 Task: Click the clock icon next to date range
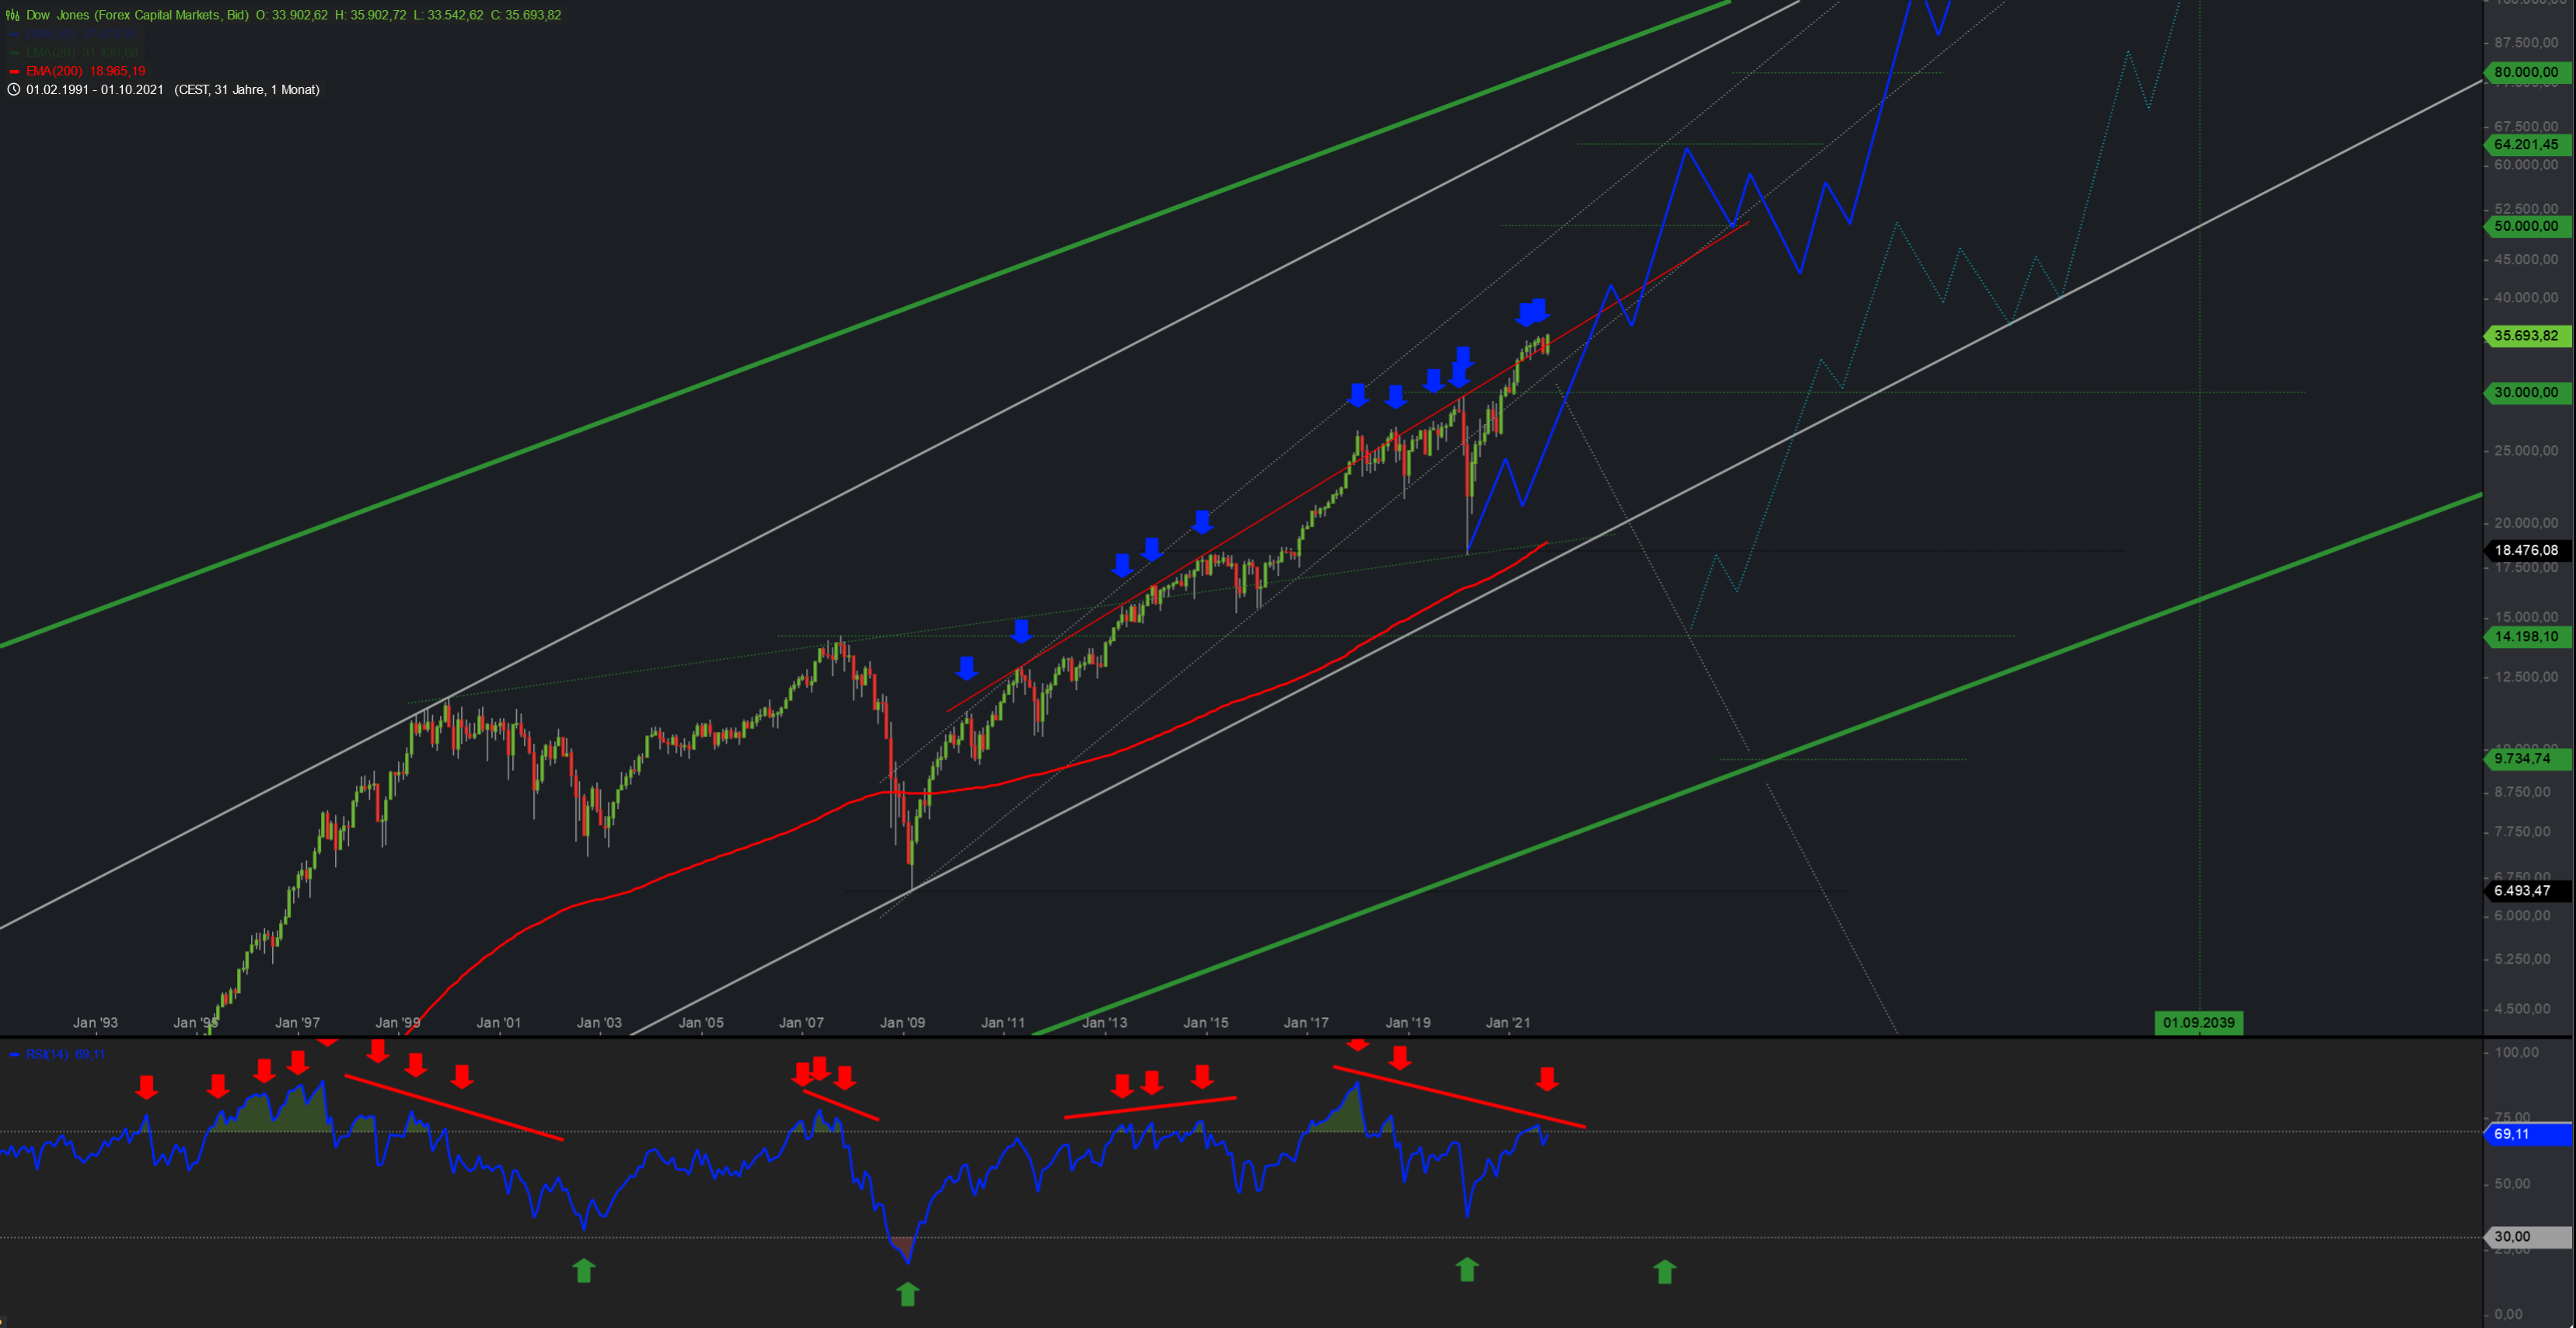[13, 90]
